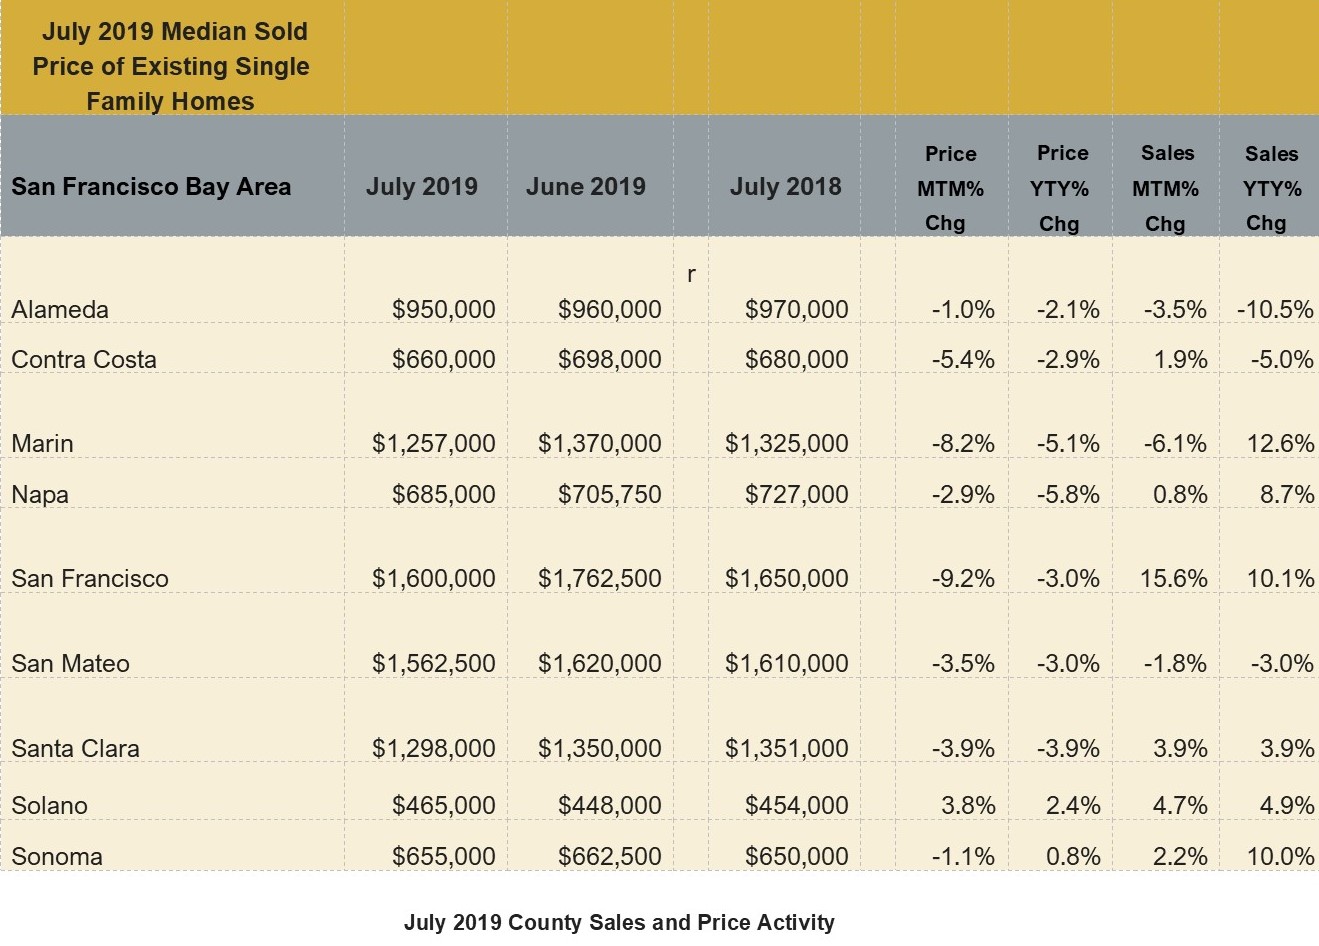Select the Price MTM% Chg header

950,188
